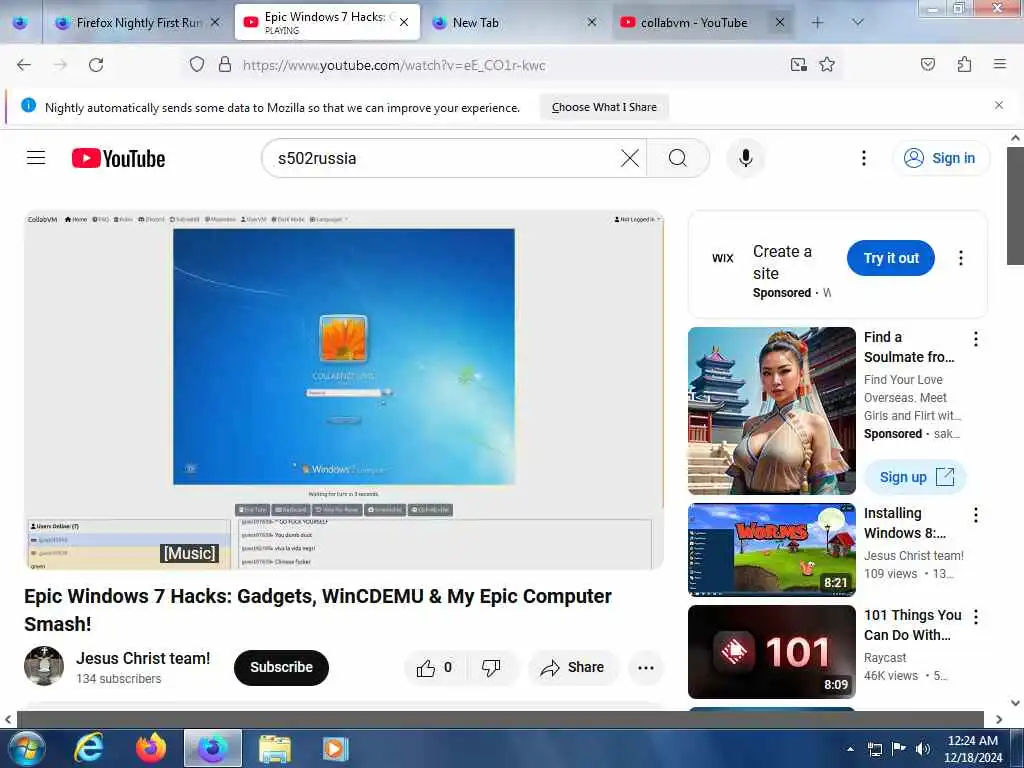Close the Firefox Nightly First Run tab
The width and height of the screenshot is (1024, 768).
[x=215, y=22]
